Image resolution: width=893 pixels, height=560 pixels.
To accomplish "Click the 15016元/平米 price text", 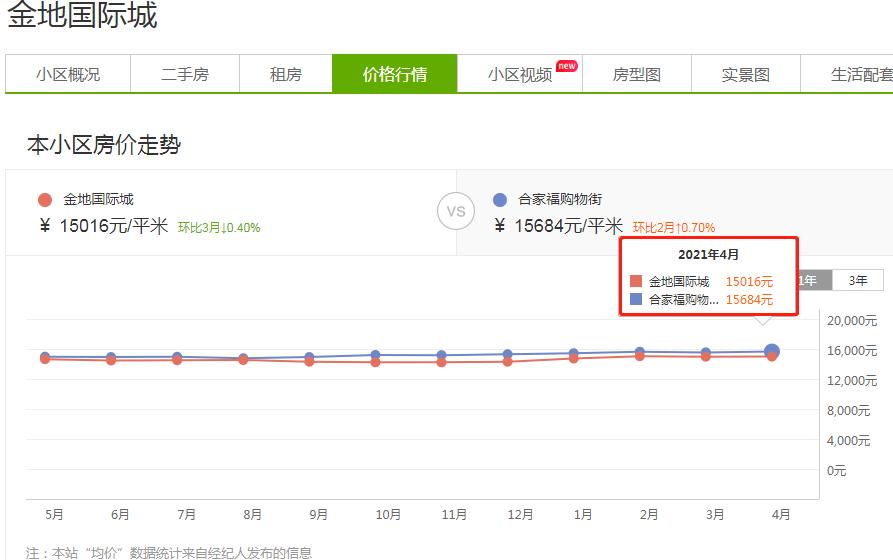I will pyautogui.click(x=114, y=226).
